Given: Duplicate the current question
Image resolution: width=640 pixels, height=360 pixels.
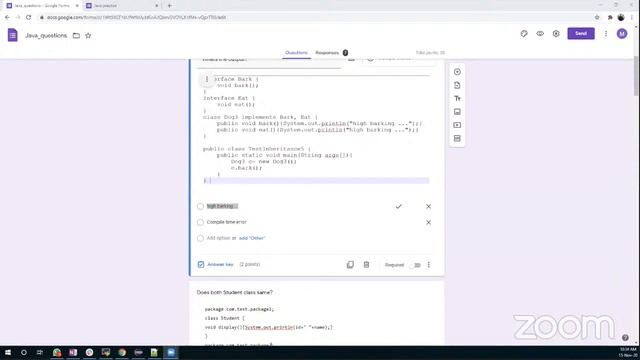Looking at the screenshot, I should pyautogui.click(x=350, y=265).
